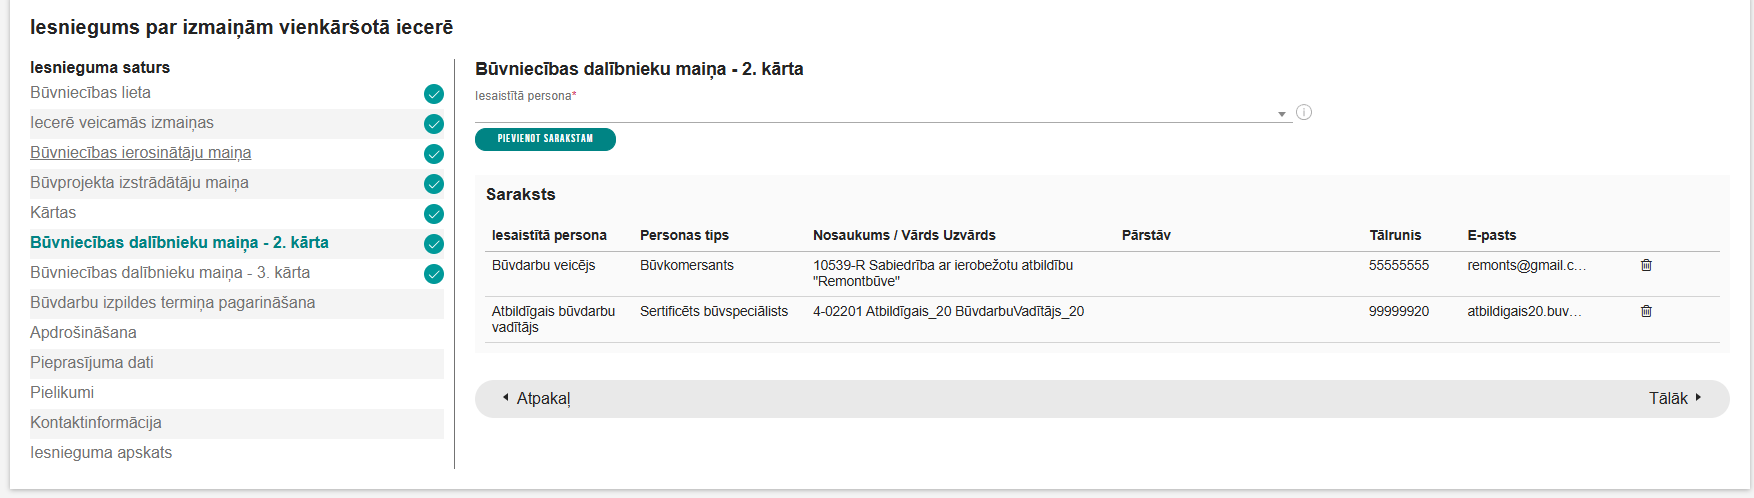Navigate to Kontaktinformācija section
Viewport: 1754px width, 498px height.
click(x=96, y=423)
